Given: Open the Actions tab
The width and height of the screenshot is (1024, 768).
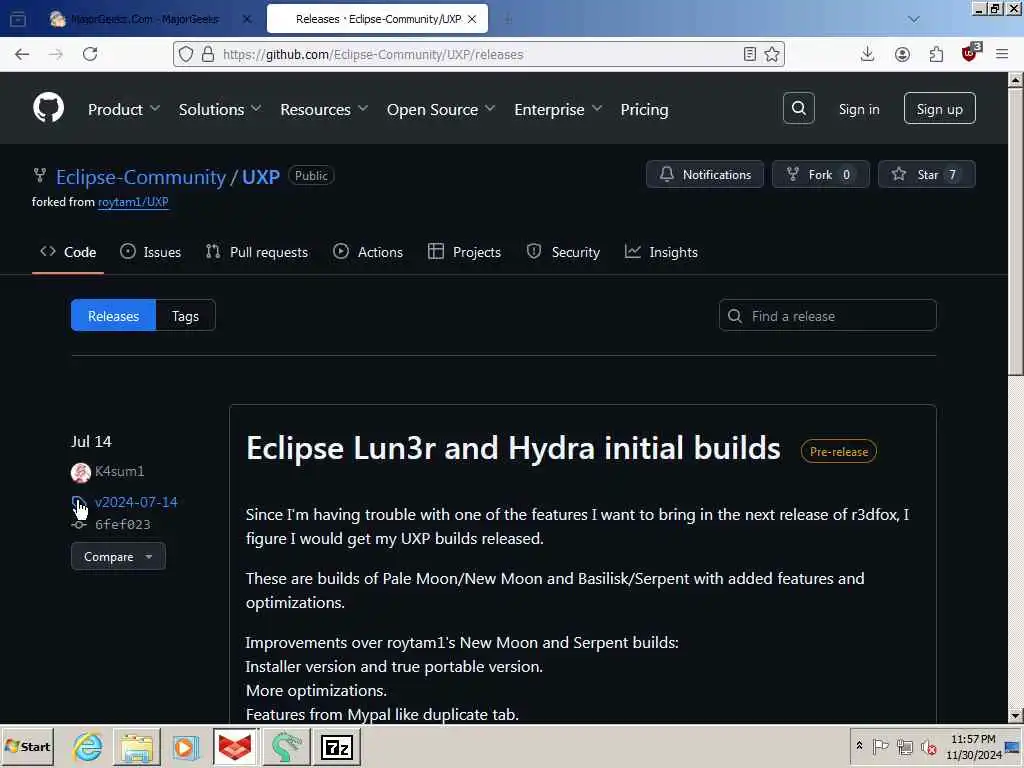Looking at the screenshot, I should [368, 252].
